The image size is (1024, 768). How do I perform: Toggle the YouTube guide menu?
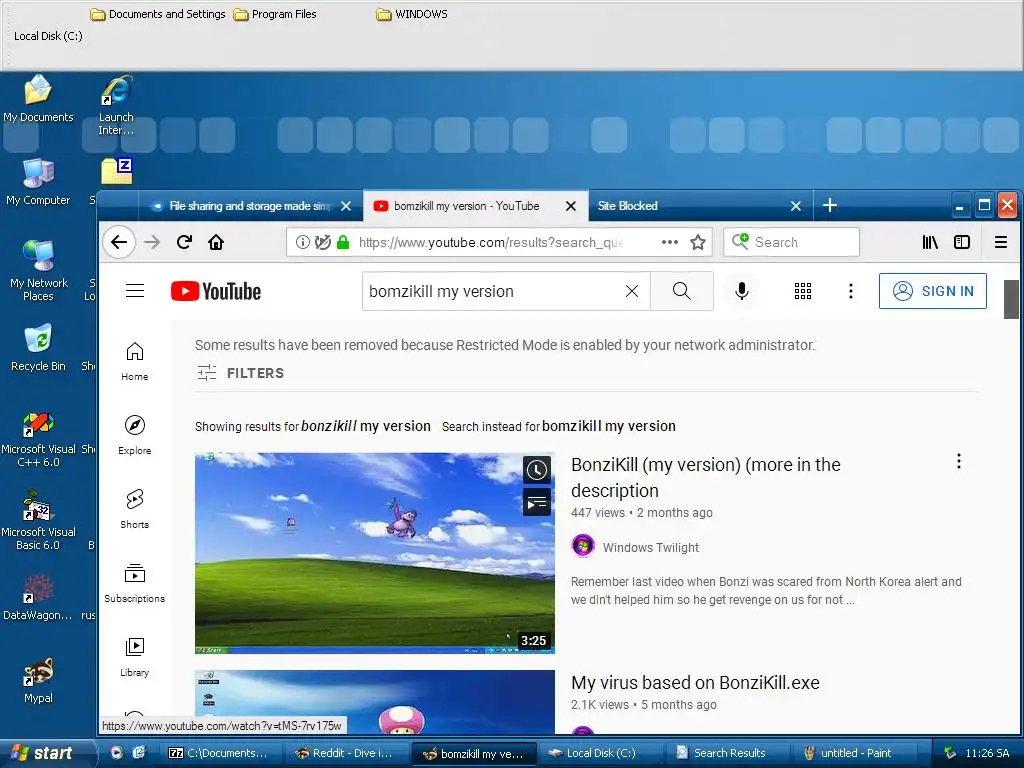135,291
